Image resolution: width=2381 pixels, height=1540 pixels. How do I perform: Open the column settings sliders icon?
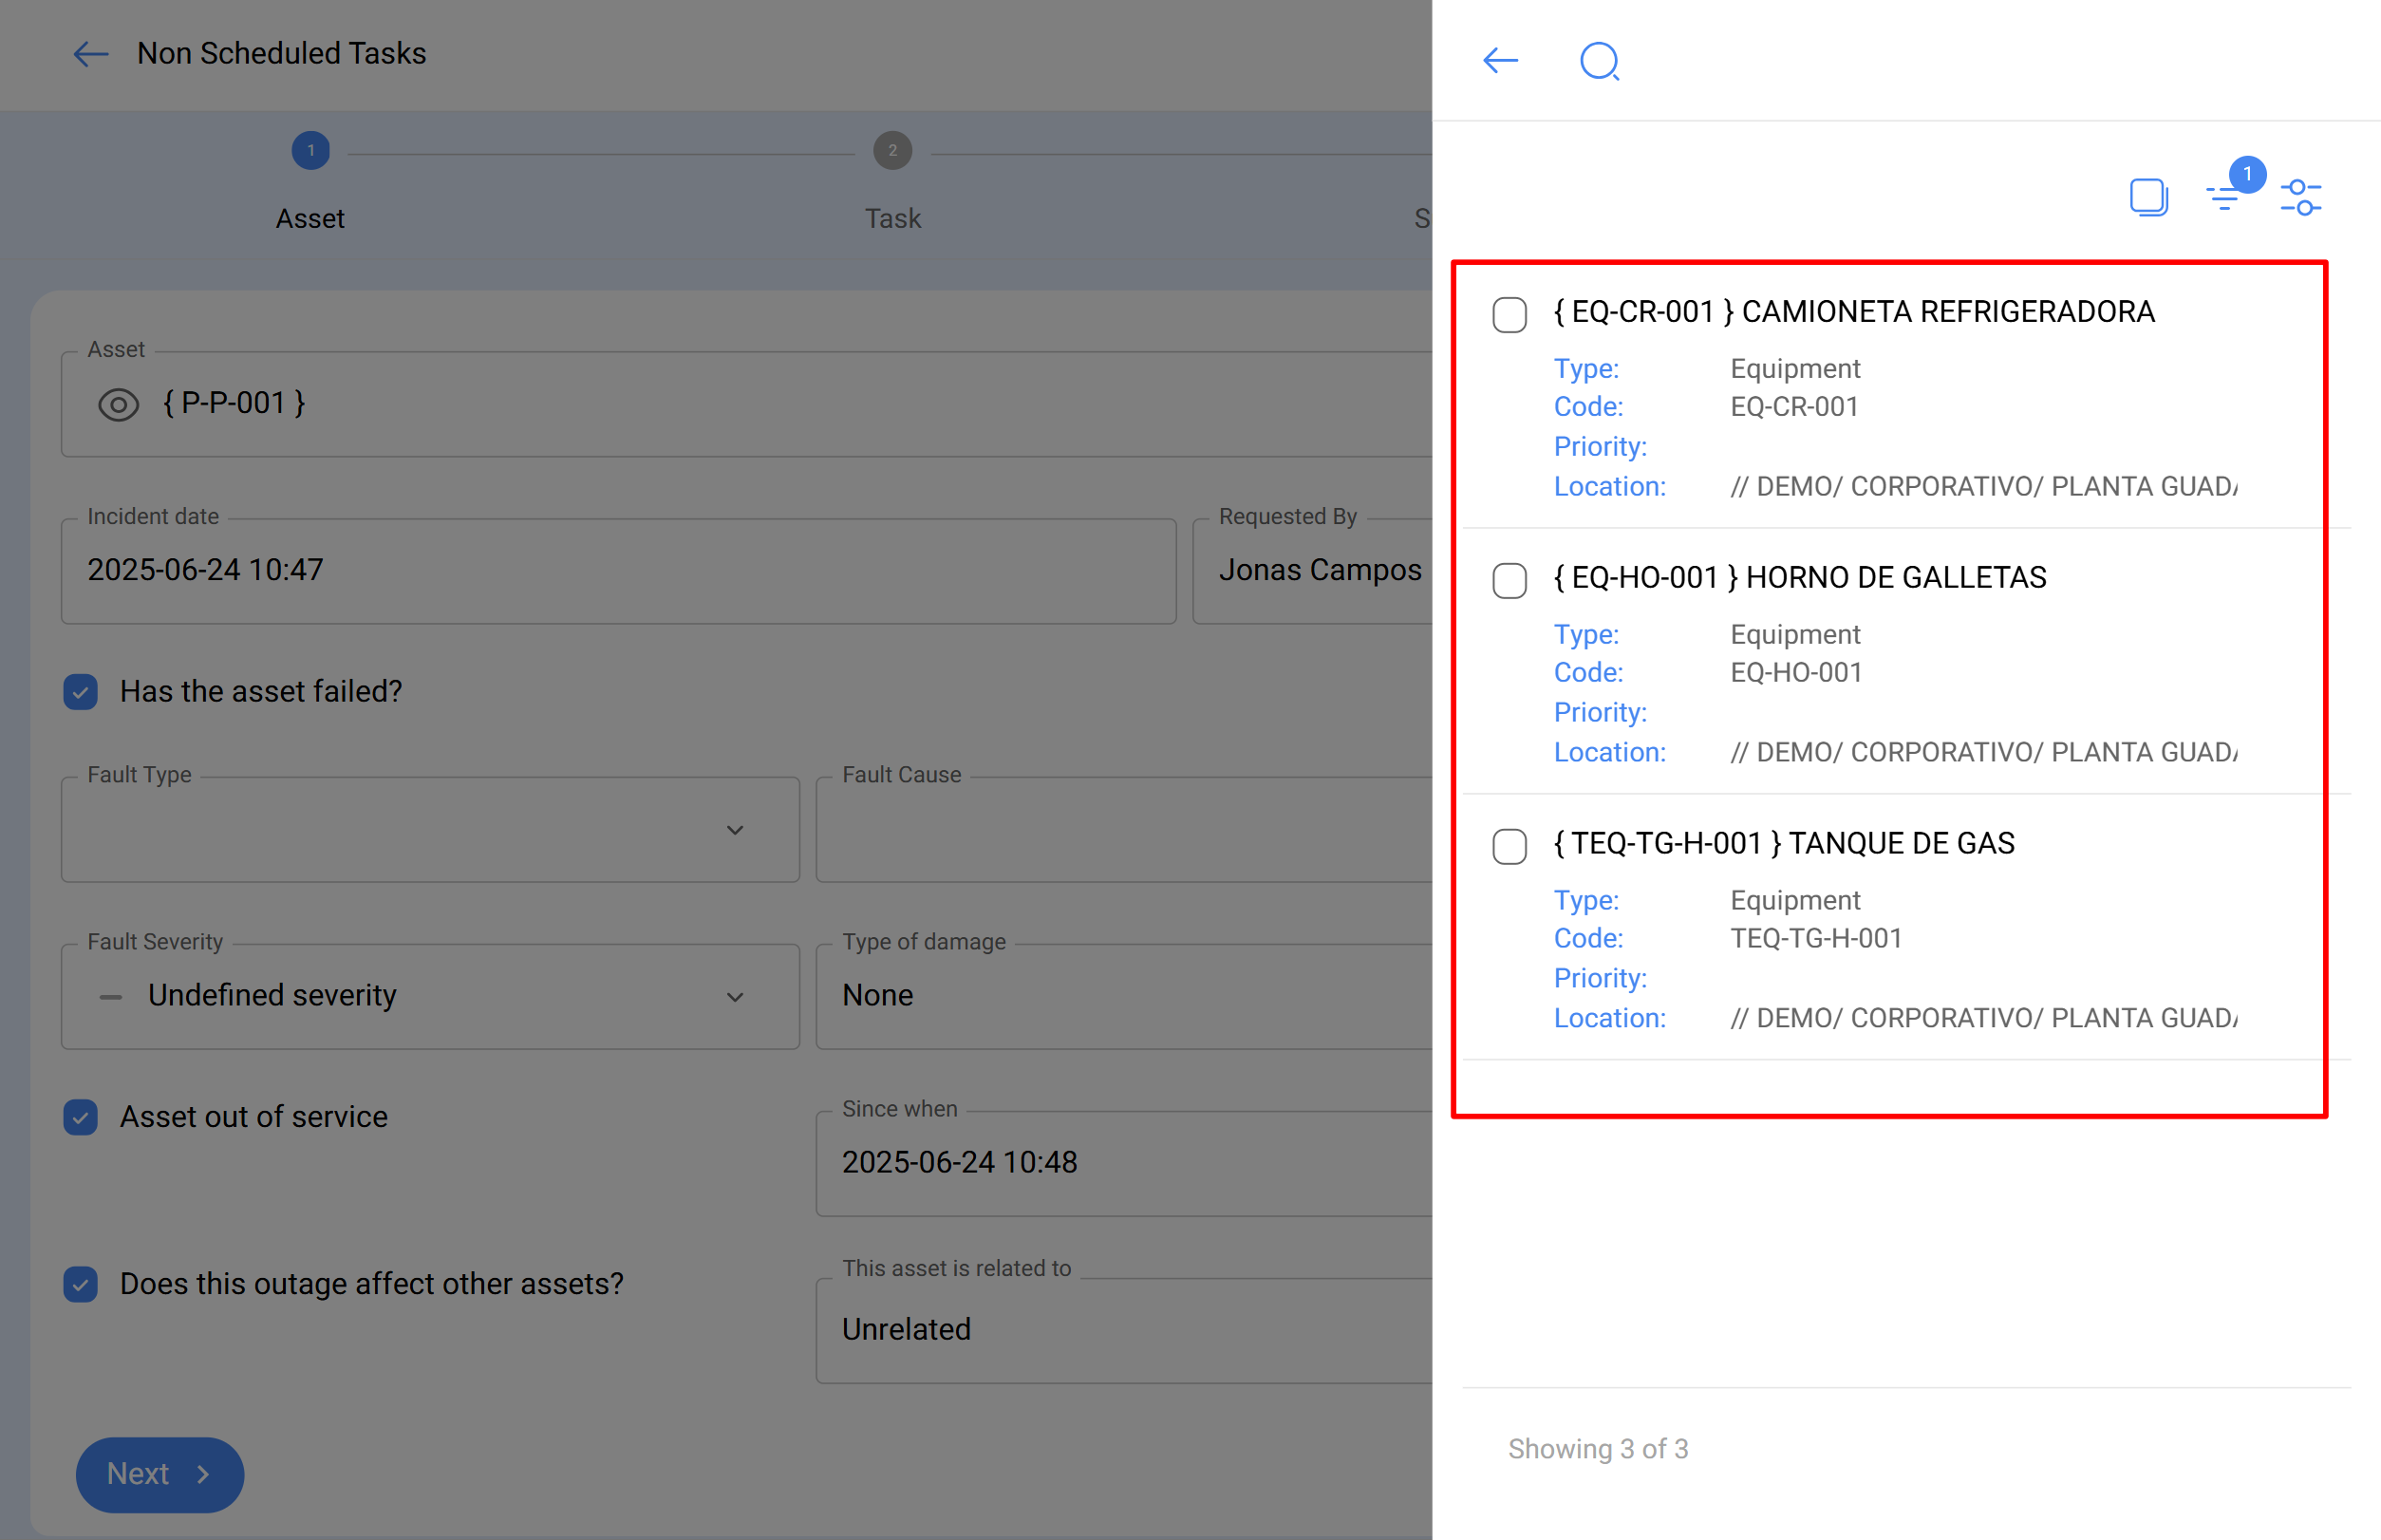(x=2301, y=198)
